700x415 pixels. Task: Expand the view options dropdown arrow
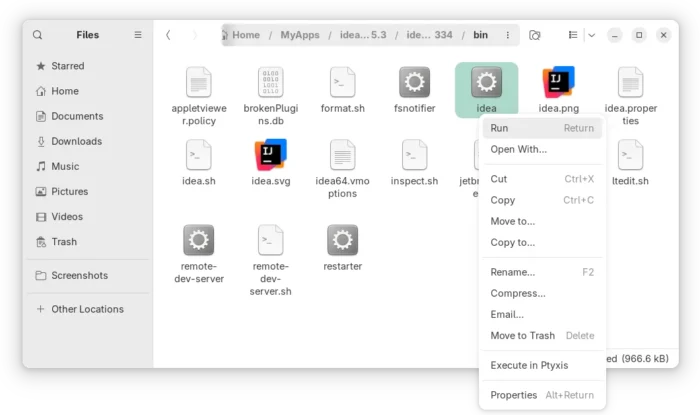pos(591,35)
